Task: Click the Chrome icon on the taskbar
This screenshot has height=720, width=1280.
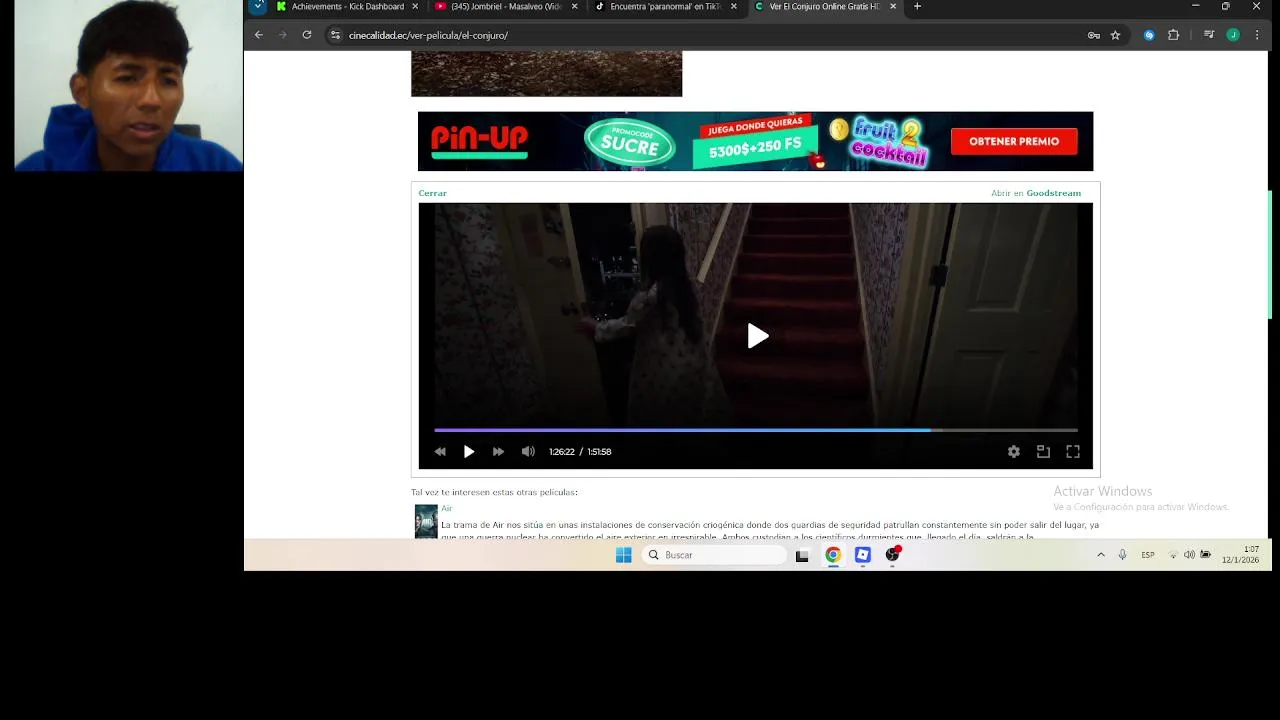Action: tap(833, 555)
